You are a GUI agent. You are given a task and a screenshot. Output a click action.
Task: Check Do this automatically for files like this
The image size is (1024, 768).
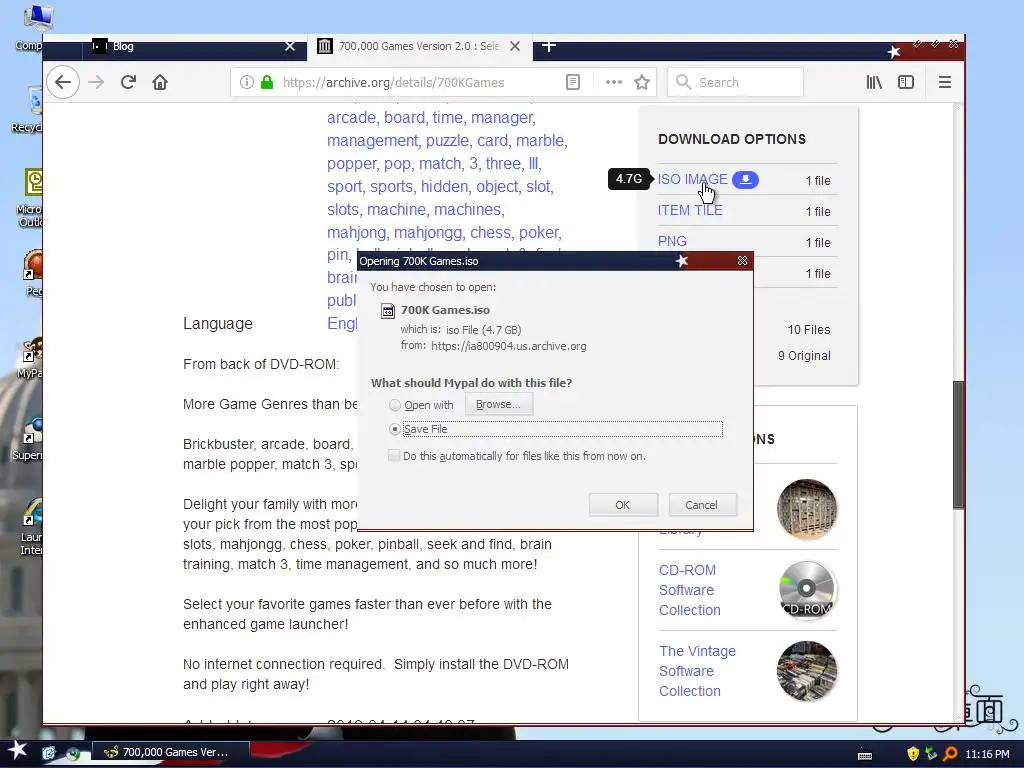[x=394, y=456]
